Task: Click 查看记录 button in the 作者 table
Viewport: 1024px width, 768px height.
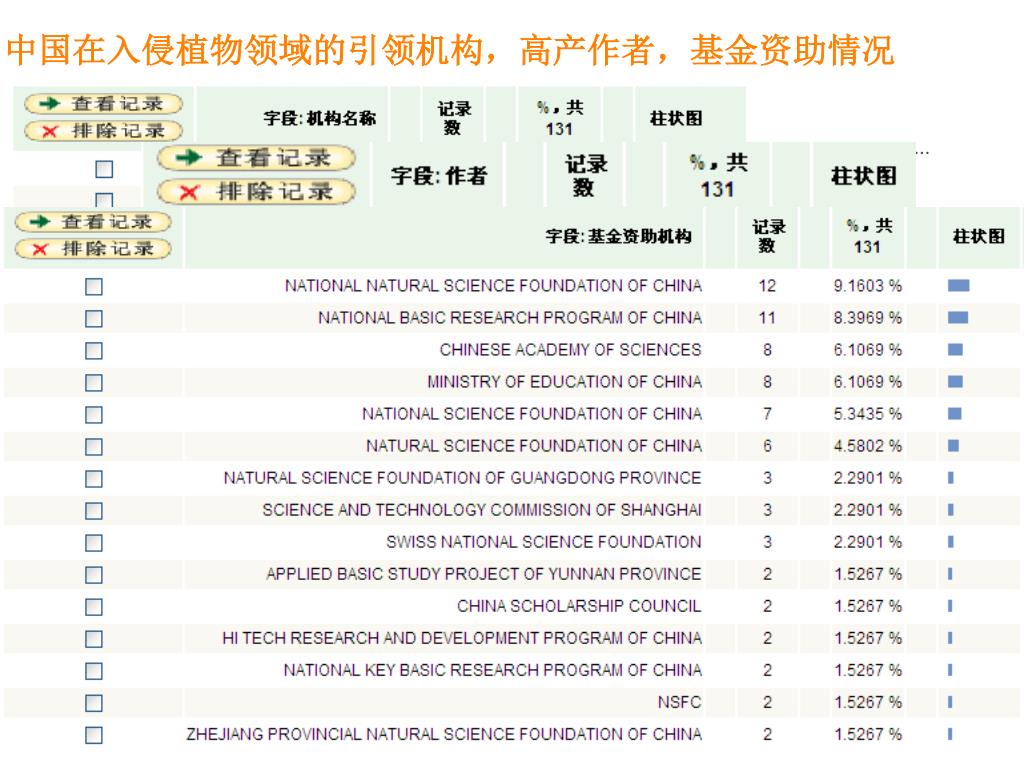Action: 257,157
